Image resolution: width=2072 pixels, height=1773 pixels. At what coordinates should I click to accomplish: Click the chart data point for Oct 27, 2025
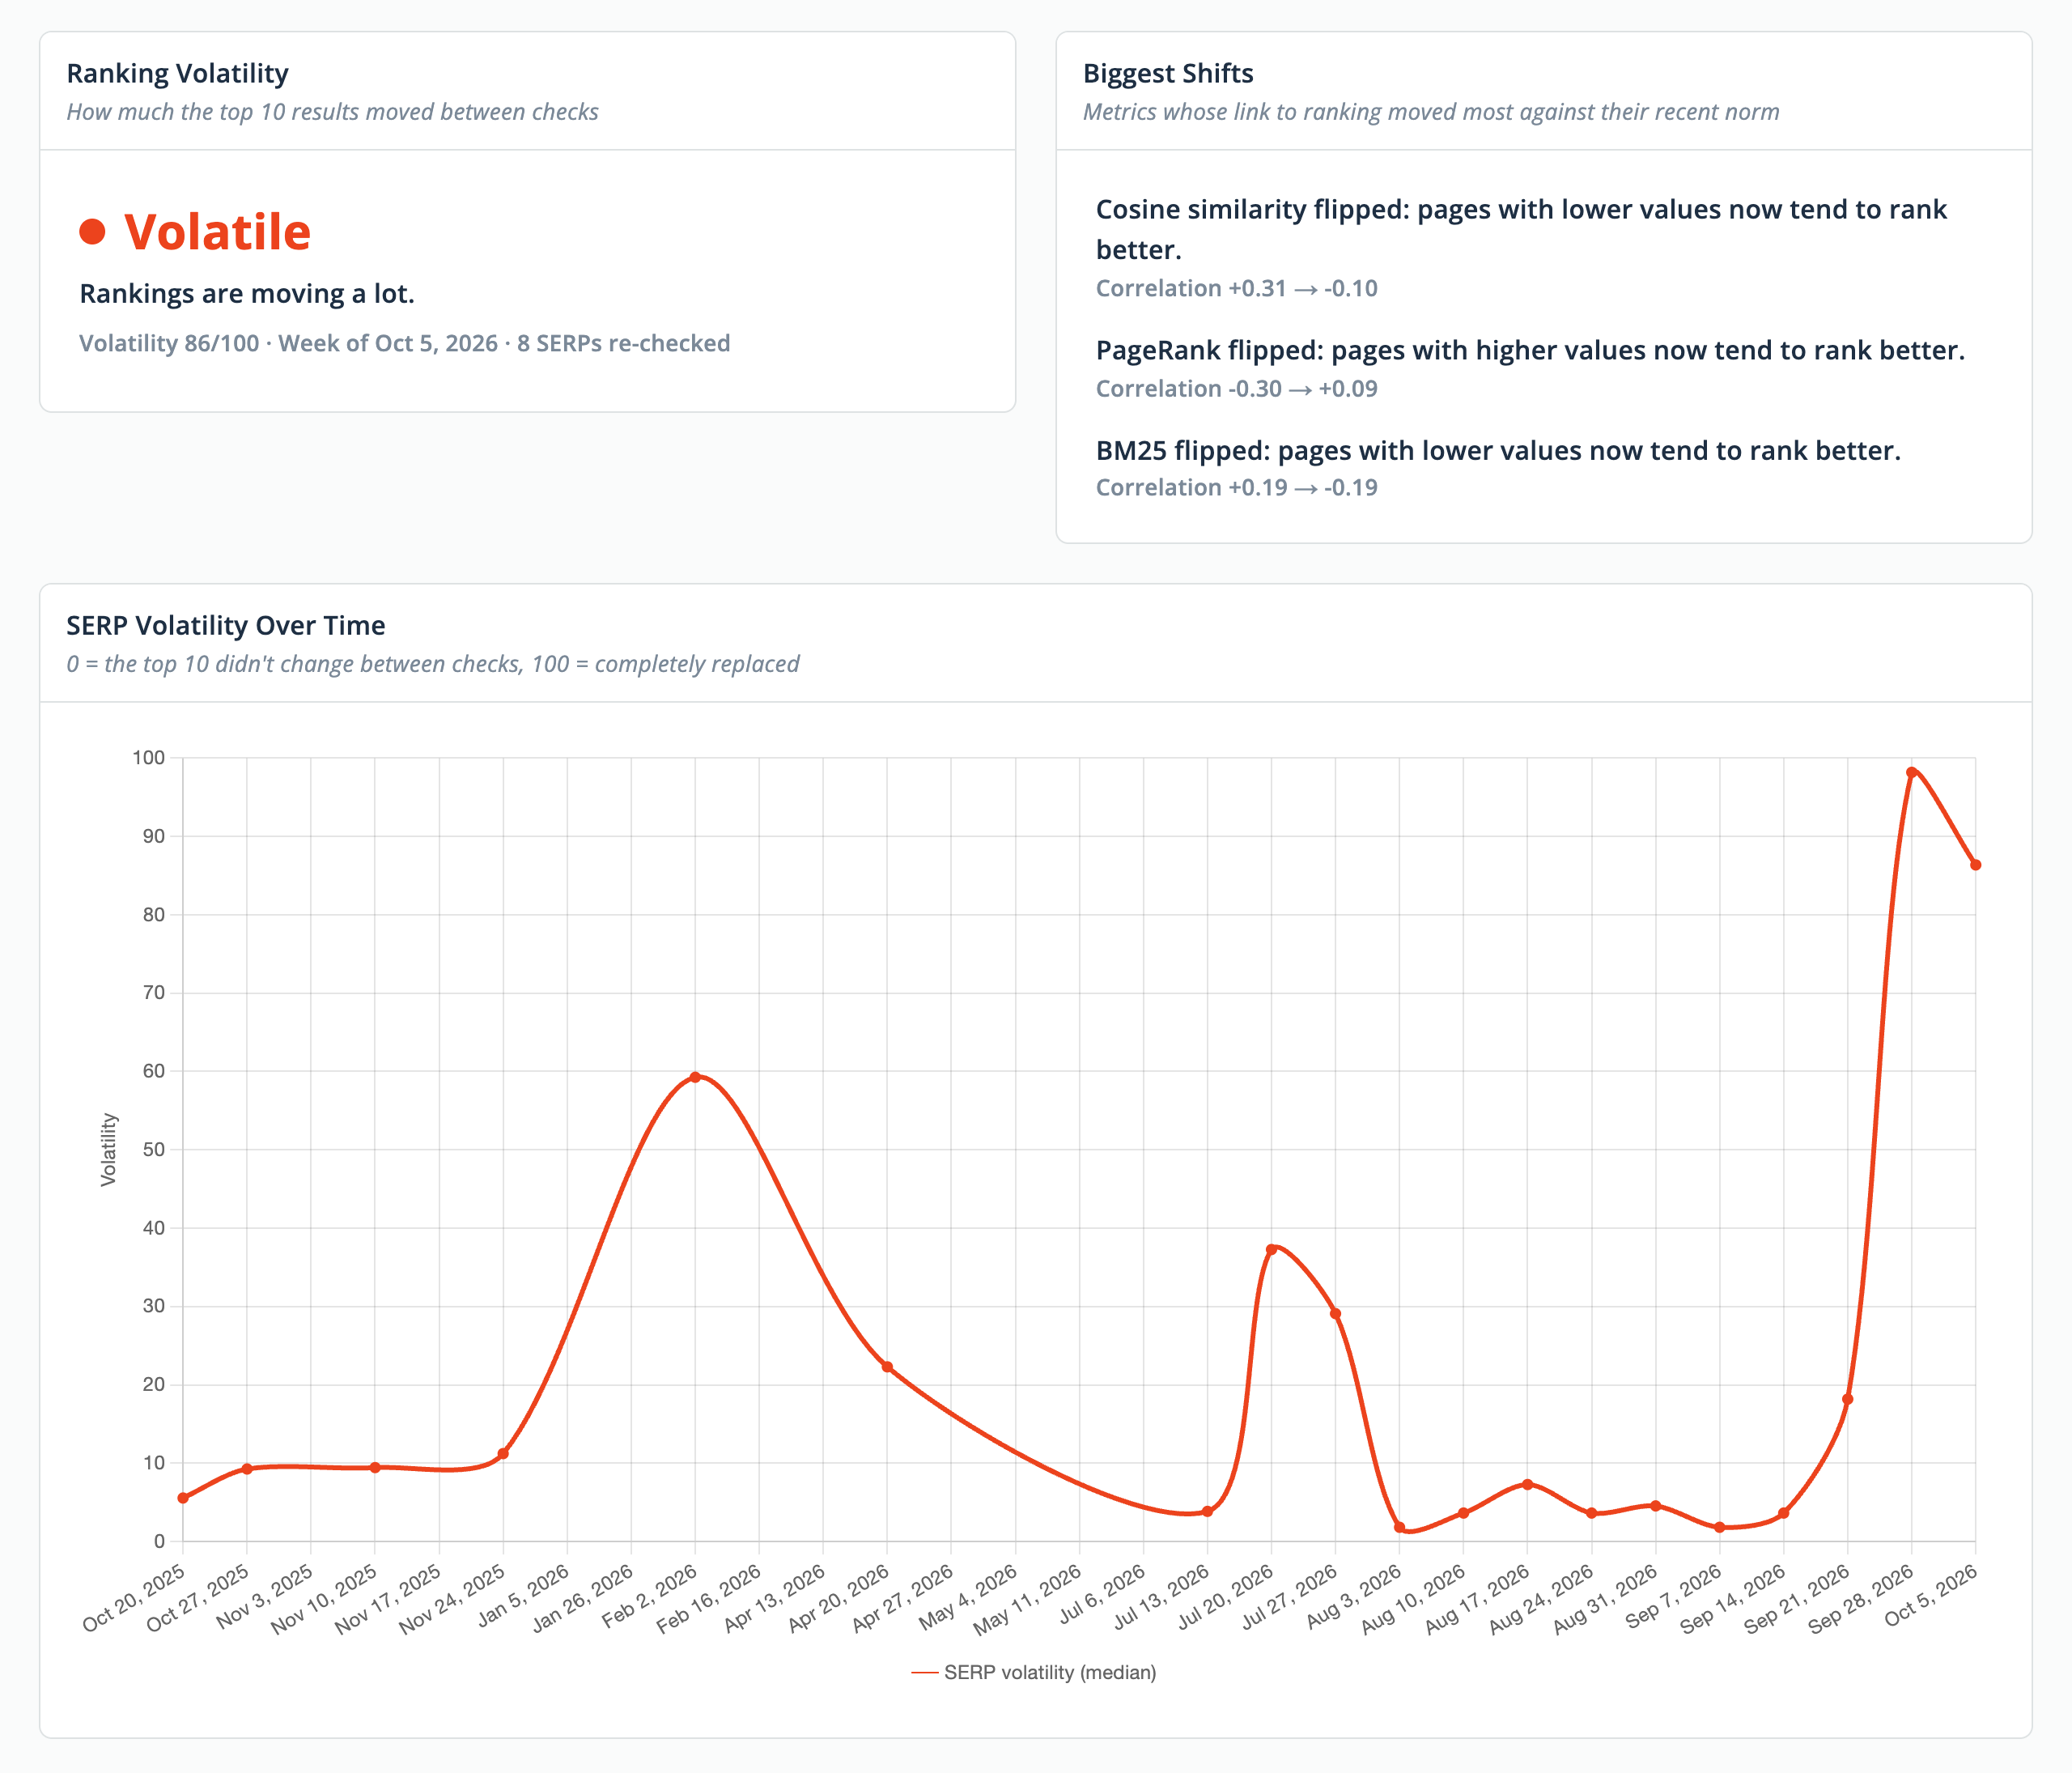(247, 1468)
